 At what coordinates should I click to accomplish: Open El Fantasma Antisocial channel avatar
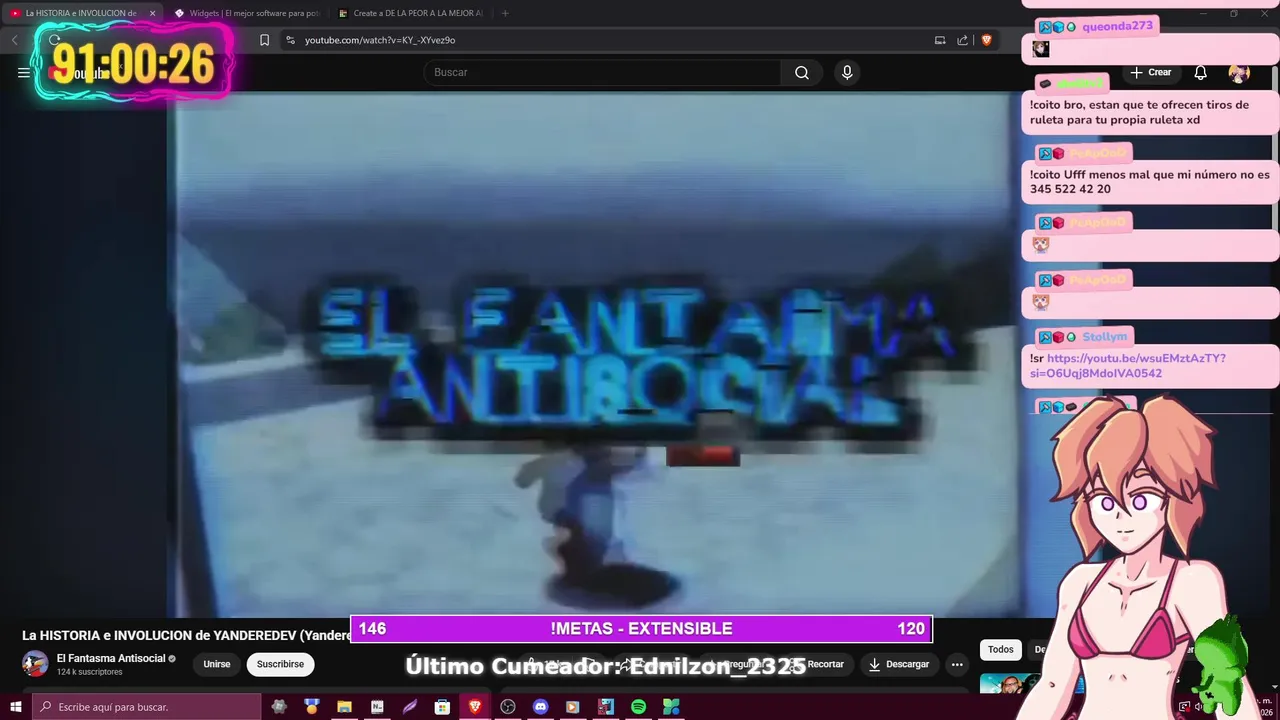[x=35, y=664]
